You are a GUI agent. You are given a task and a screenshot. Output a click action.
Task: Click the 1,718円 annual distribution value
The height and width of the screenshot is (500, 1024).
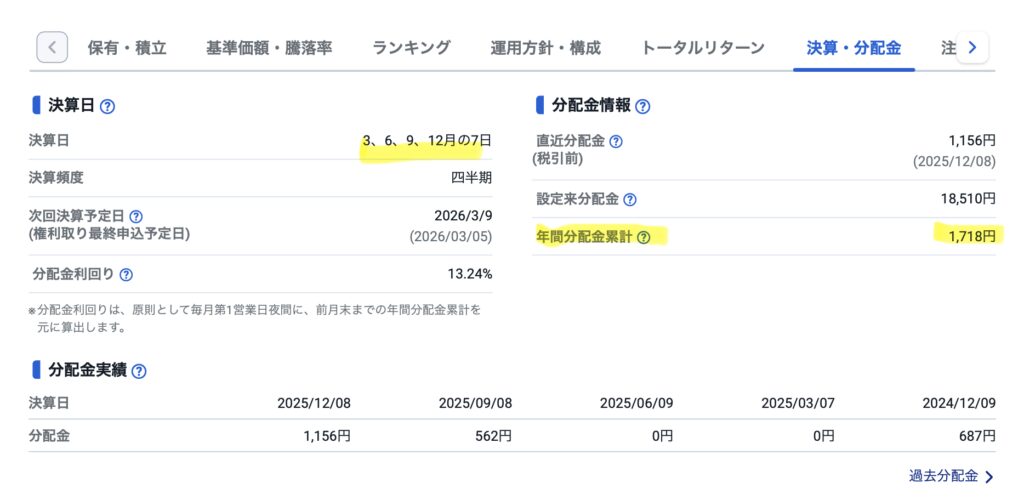point(967,236)
